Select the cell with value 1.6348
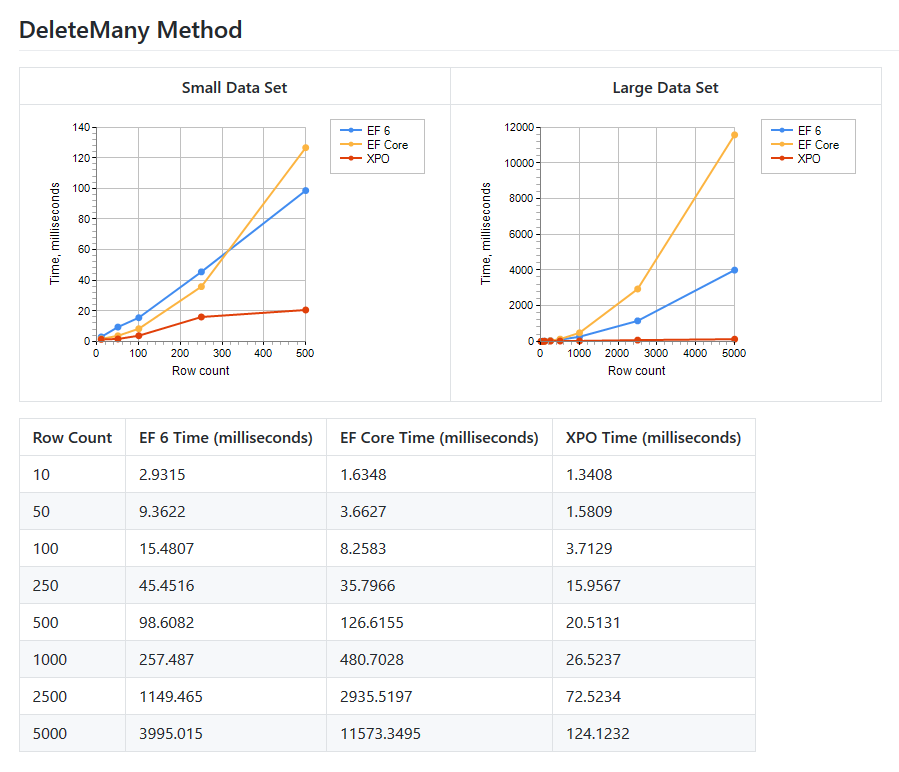This screenshot has height=772, width=899. point(439,474)
